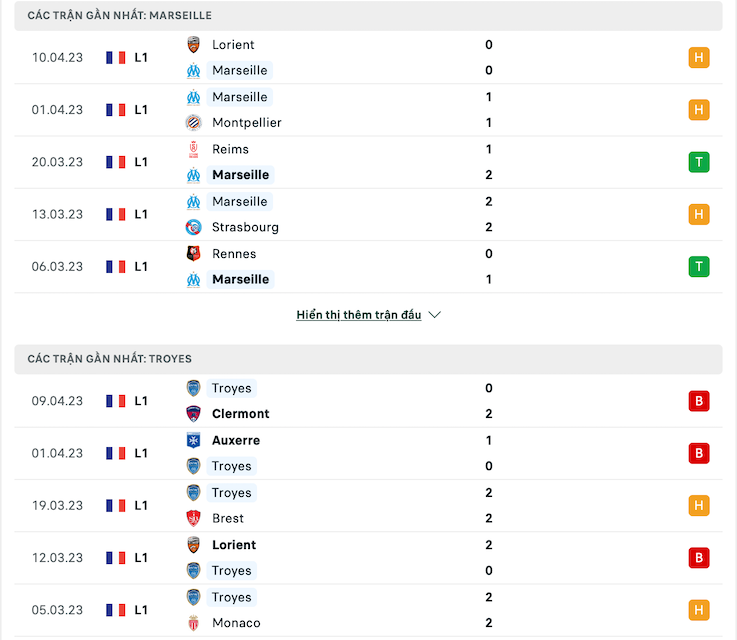
Task: Click the Reims club logo
Action: coord(193,149)
